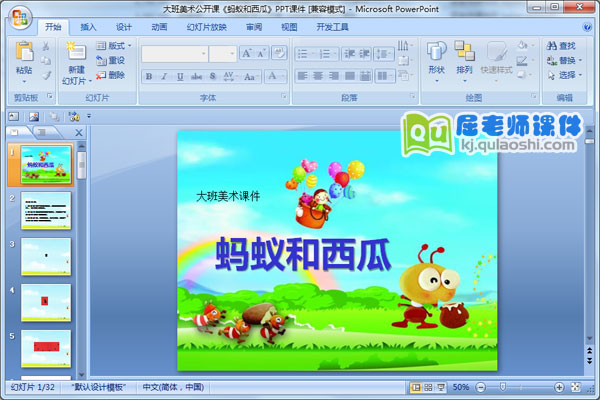Open the Developer (开发工具) tab
This screenshot has width=600, height=400.
pyautogui.click(x=332, y=27)
